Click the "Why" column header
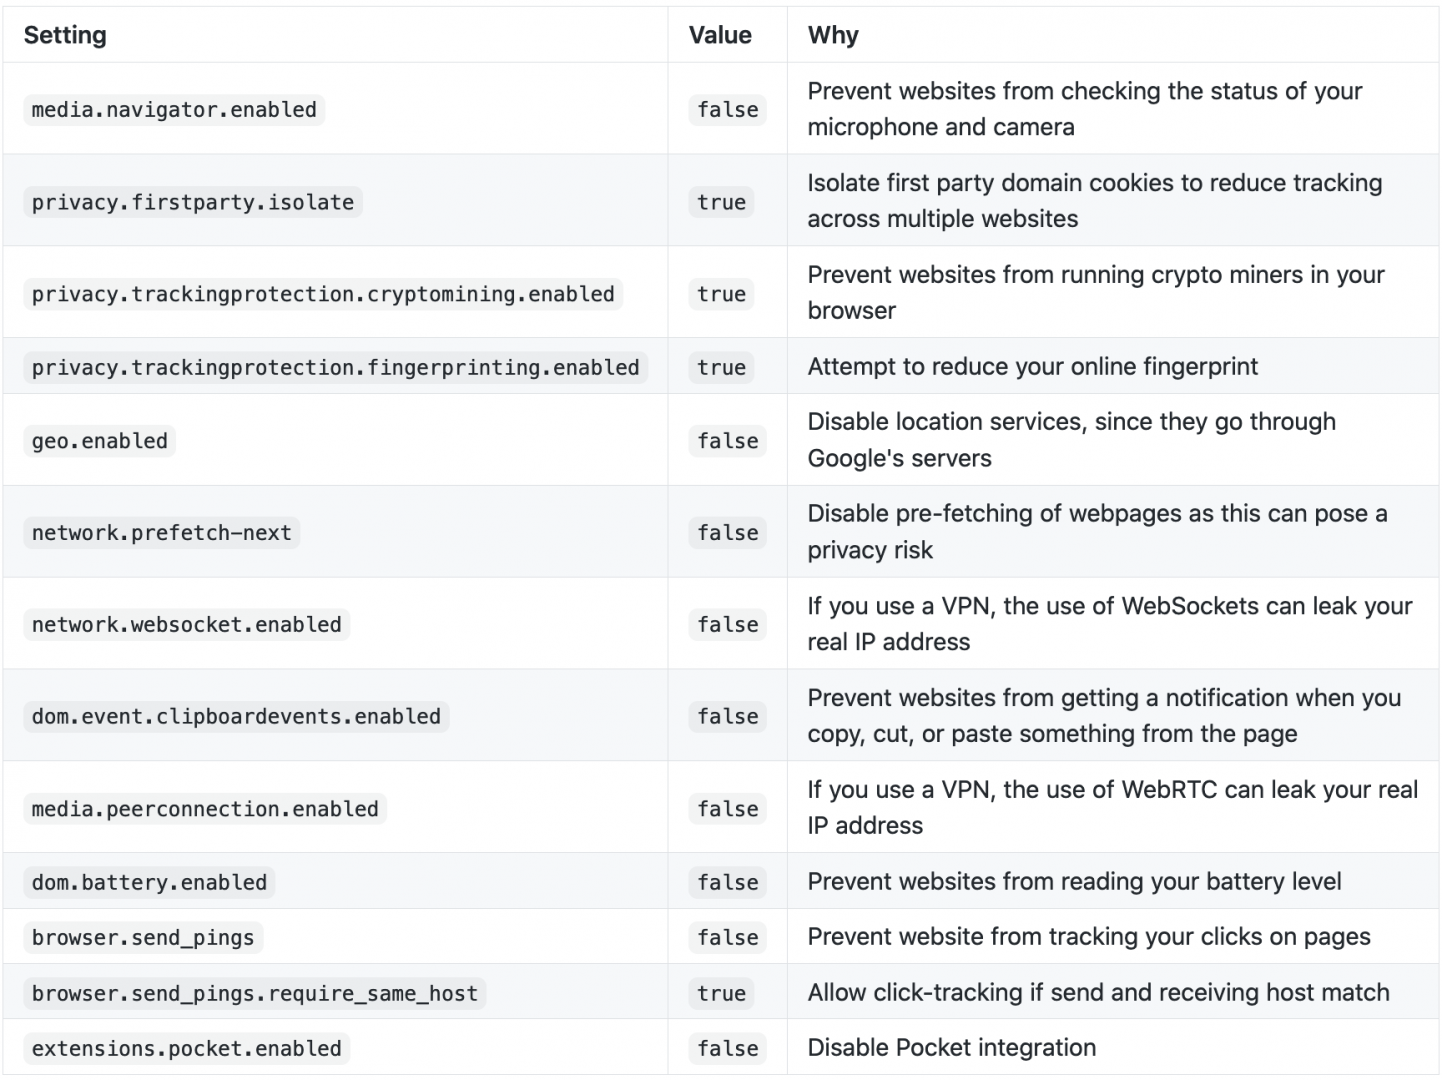1442x1080 pixels. pyautogui.click(x=833, y=35)
